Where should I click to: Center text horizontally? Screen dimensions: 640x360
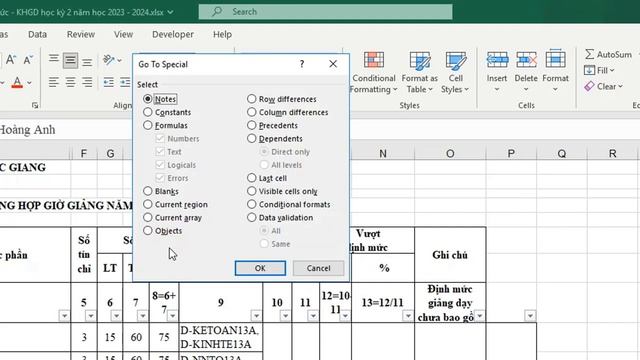(70, 82)
